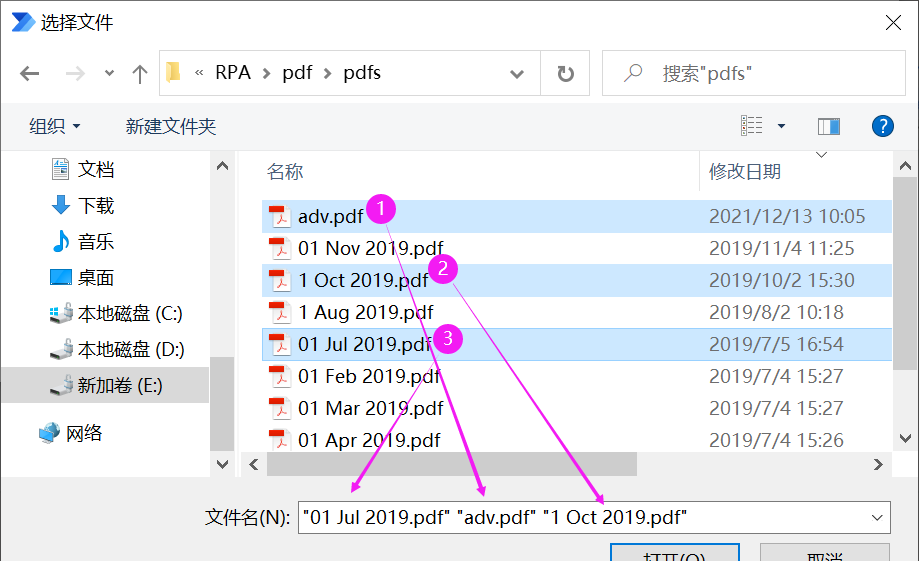Select 本地磁盘 (D:) drive
This screenshot has width=919, height=561.
click(131, 350)
